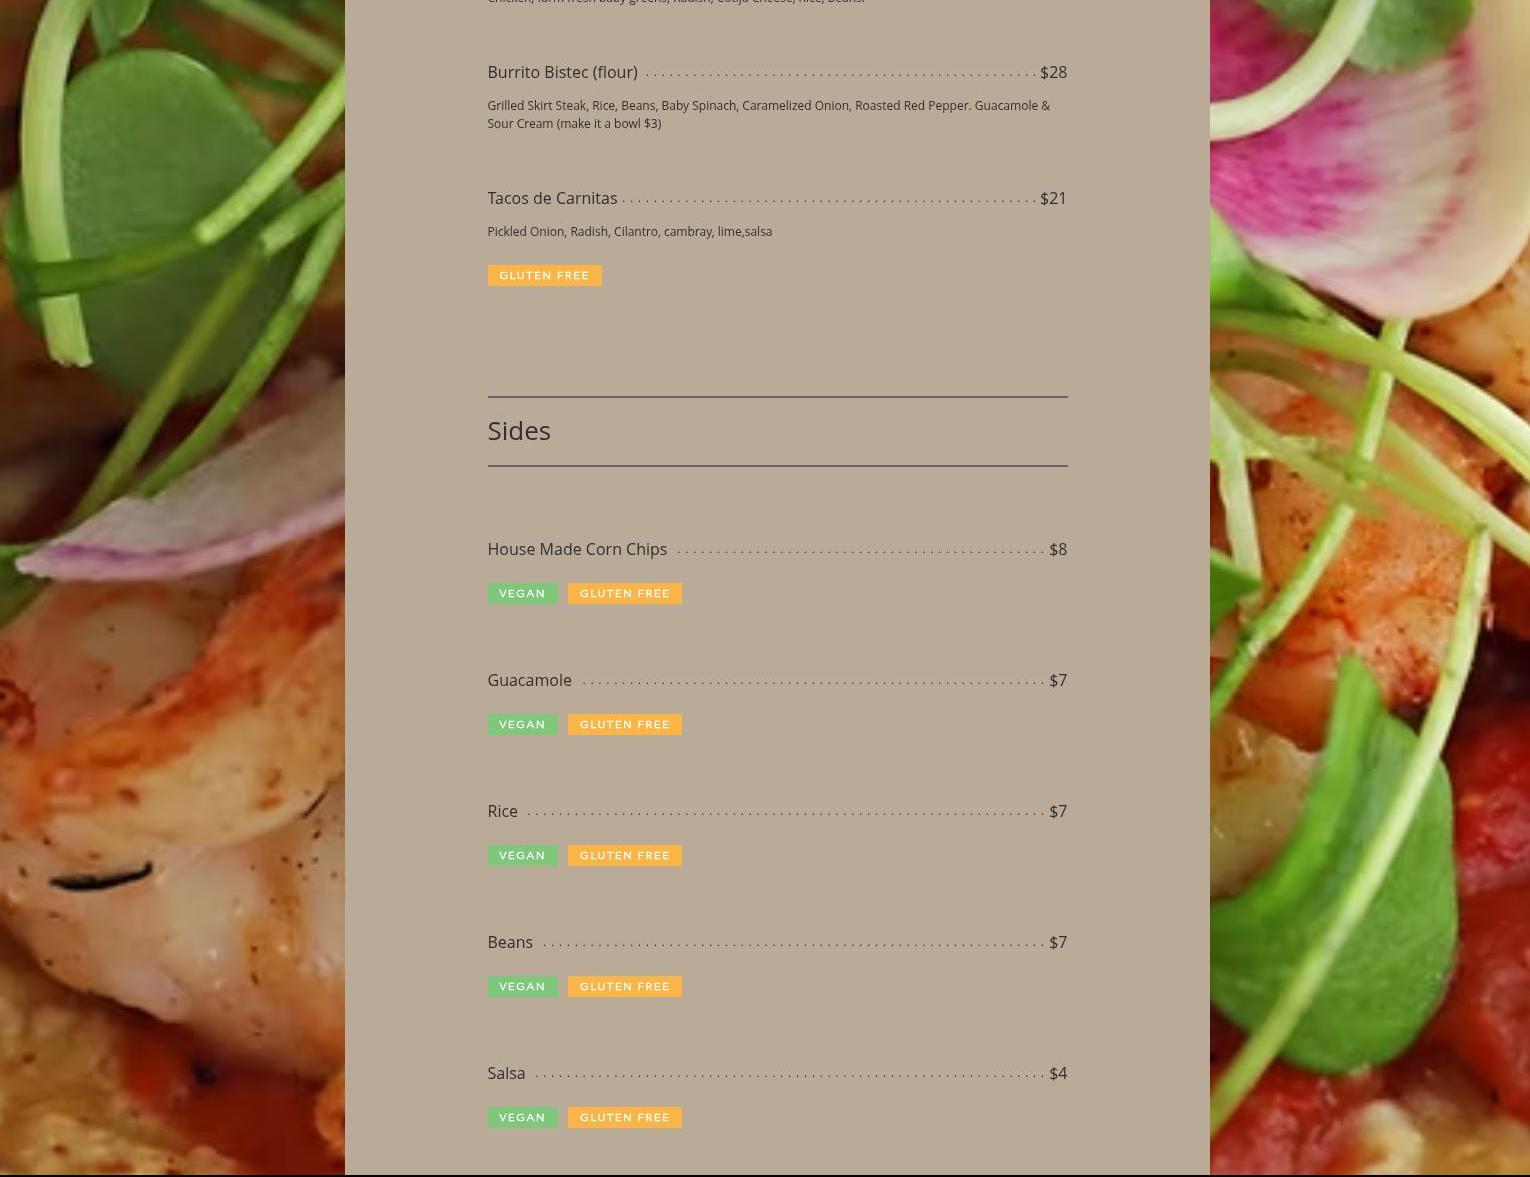Select the Tacos de Carnitas item name
1530x1177 pixels.
tap(552, 198)
